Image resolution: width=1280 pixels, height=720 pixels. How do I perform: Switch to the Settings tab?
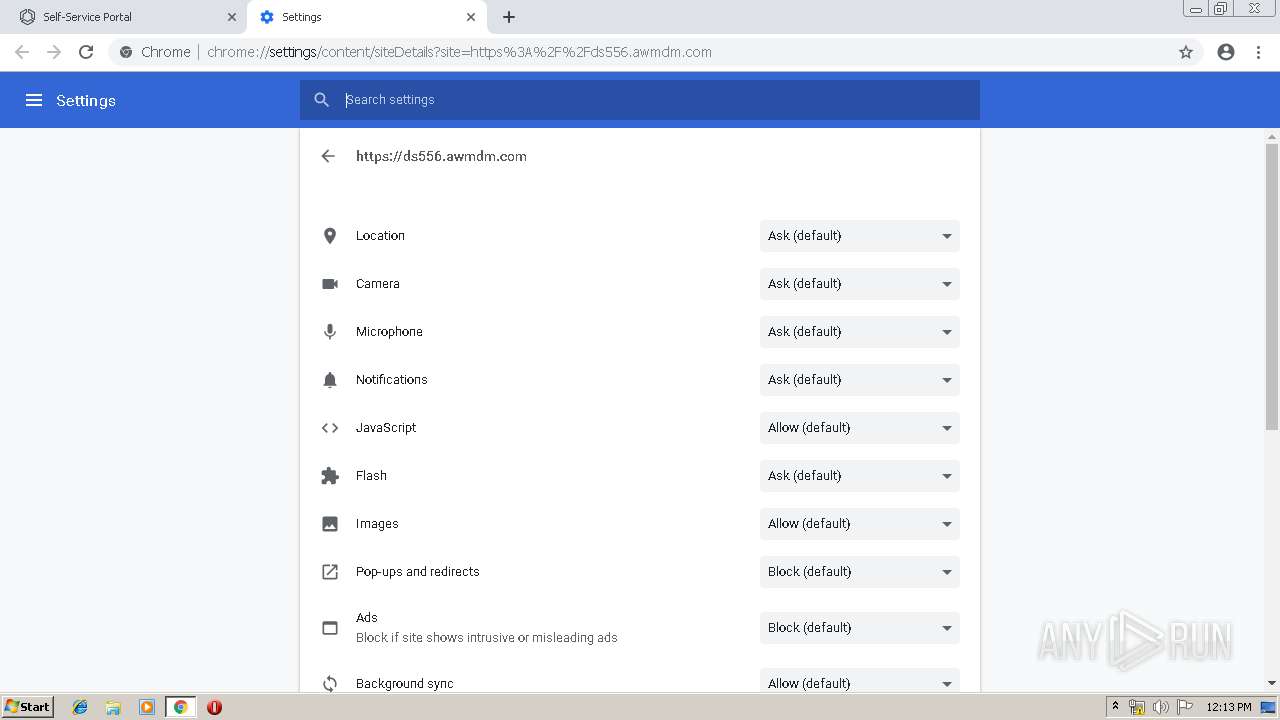(366, 17)
